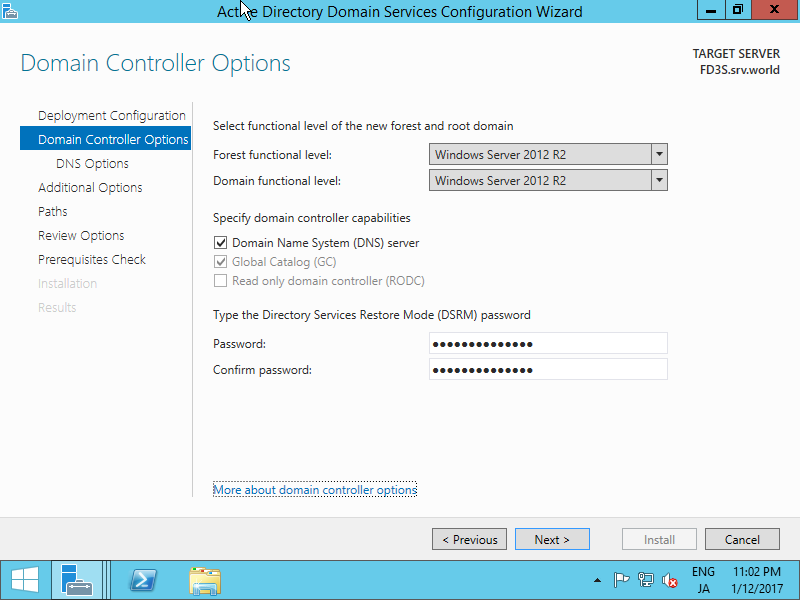Toggle the Global Catalog (GC) checkbox
Image resolution: width=800 pixels, height=600 pixels.
[x=220, y=262]
